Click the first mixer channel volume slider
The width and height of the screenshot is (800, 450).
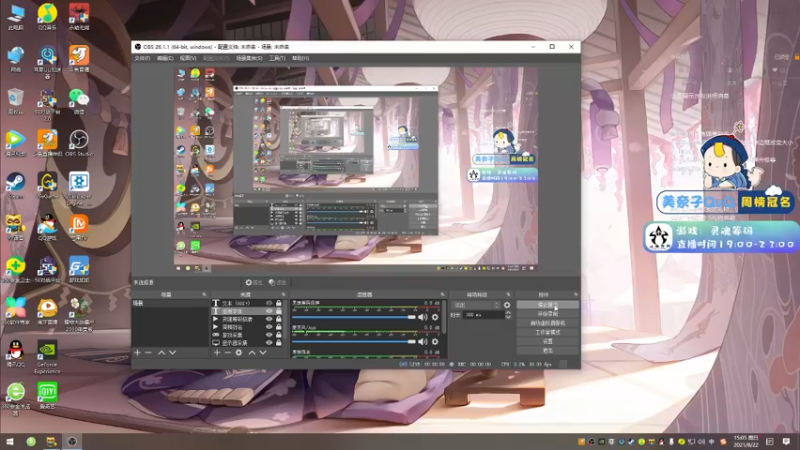click(x=354, y=317)
